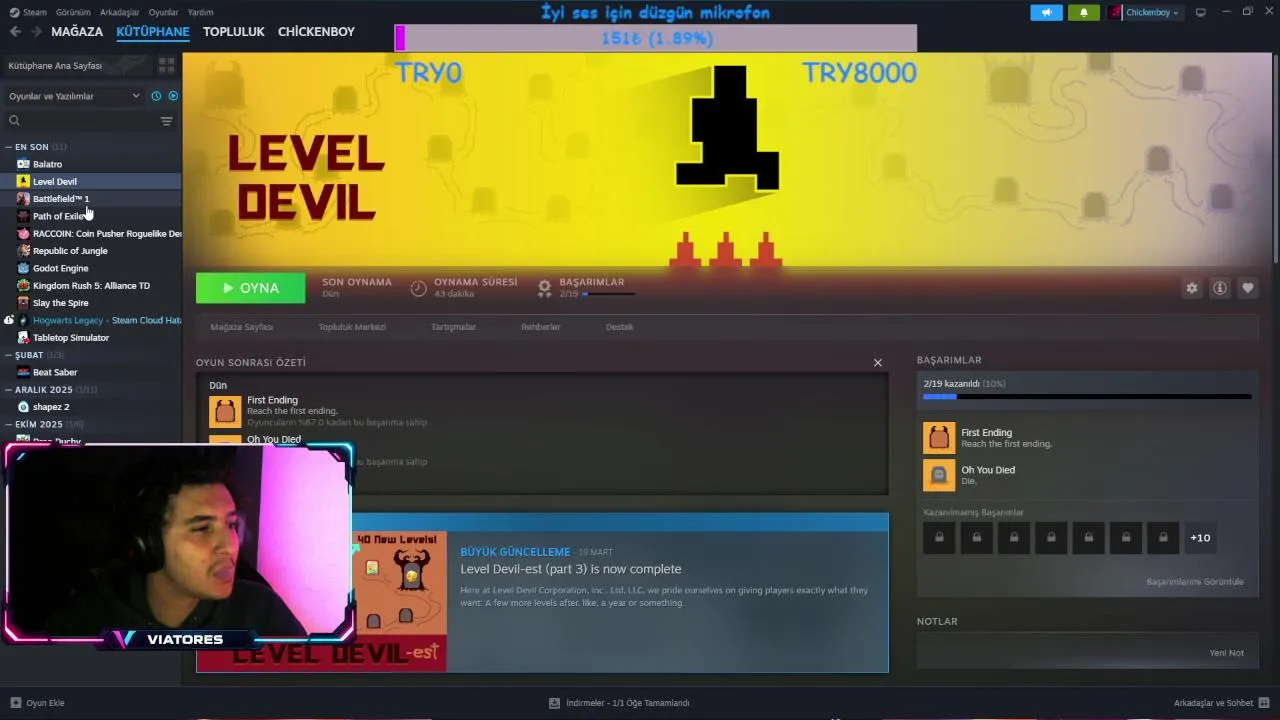The height and width of the screenshot is (720, 1280).
Task: Open the Level Devil-est update news card
Action: pos(542,592)
